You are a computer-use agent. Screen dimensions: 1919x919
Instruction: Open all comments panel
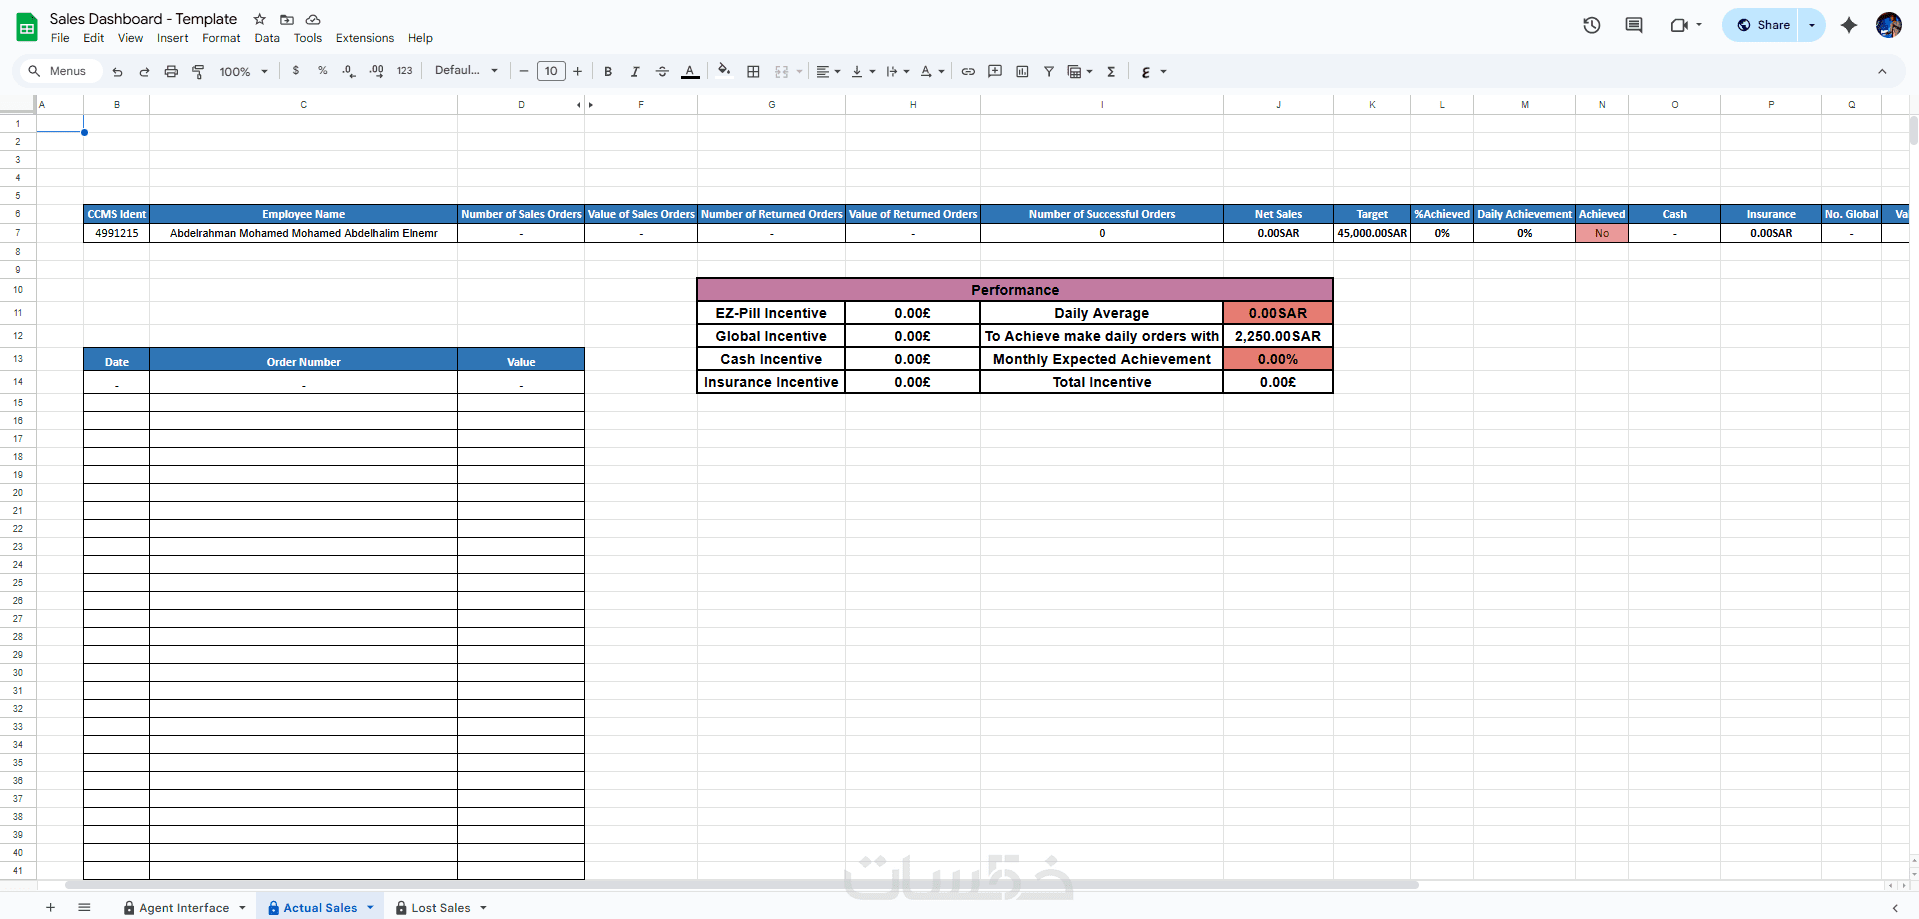click(1634, 25)
